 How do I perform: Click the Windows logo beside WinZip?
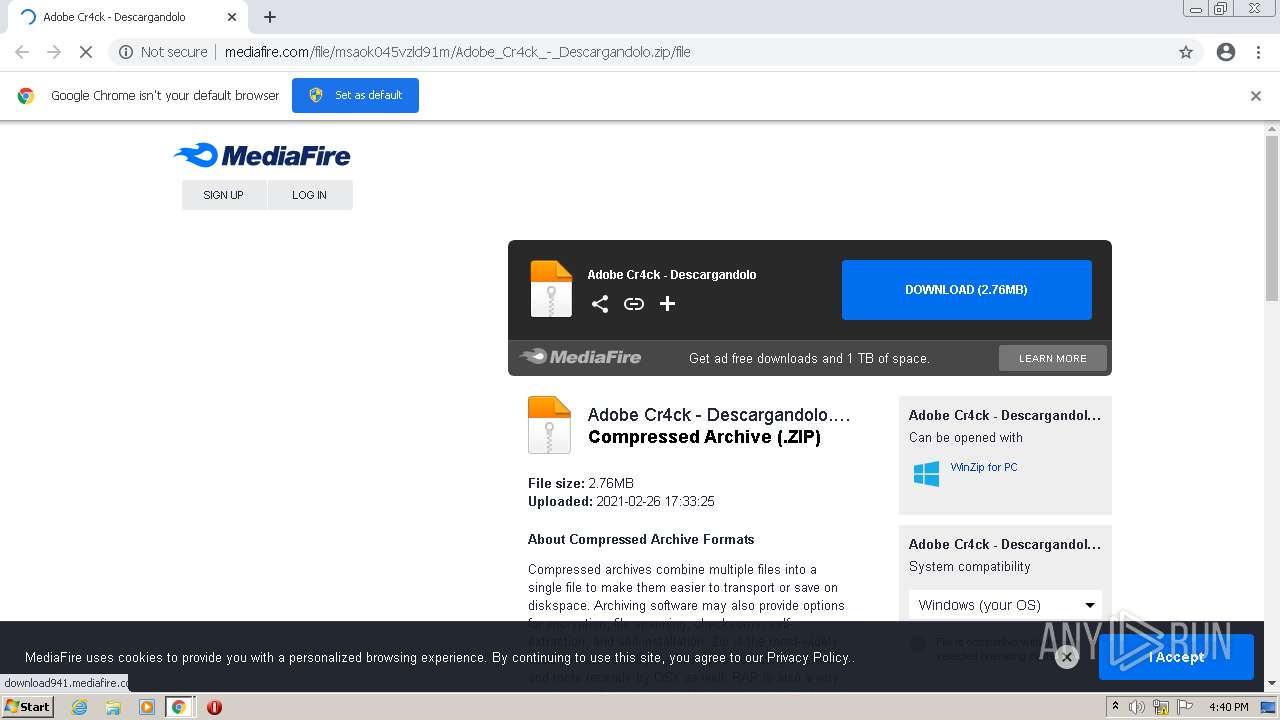(927, 474)
